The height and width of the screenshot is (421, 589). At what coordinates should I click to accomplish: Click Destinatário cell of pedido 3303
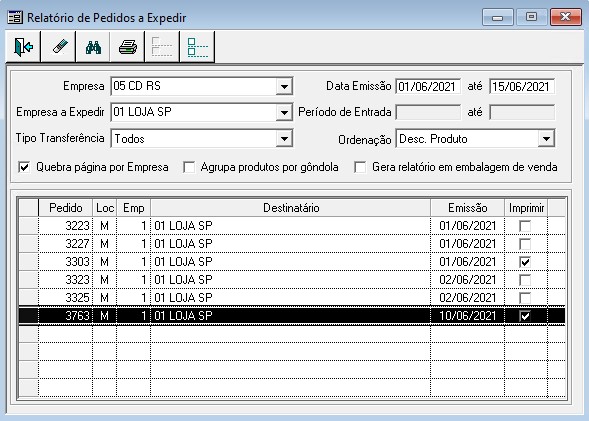pos(291,262)
